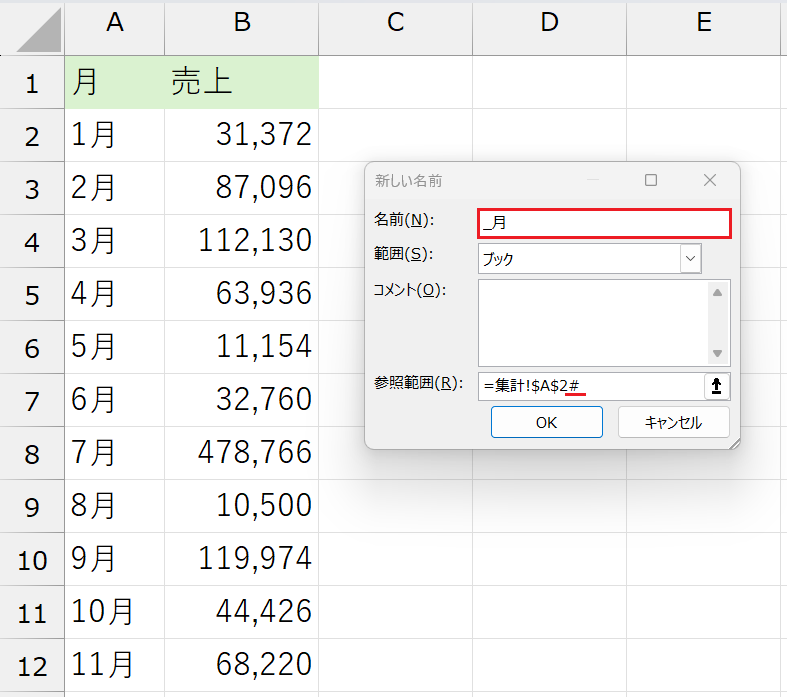This screenshot has height=697, width=787.
Task: Collapse the dialog using the reference range arrow icon
Action: tap(717, 386)
